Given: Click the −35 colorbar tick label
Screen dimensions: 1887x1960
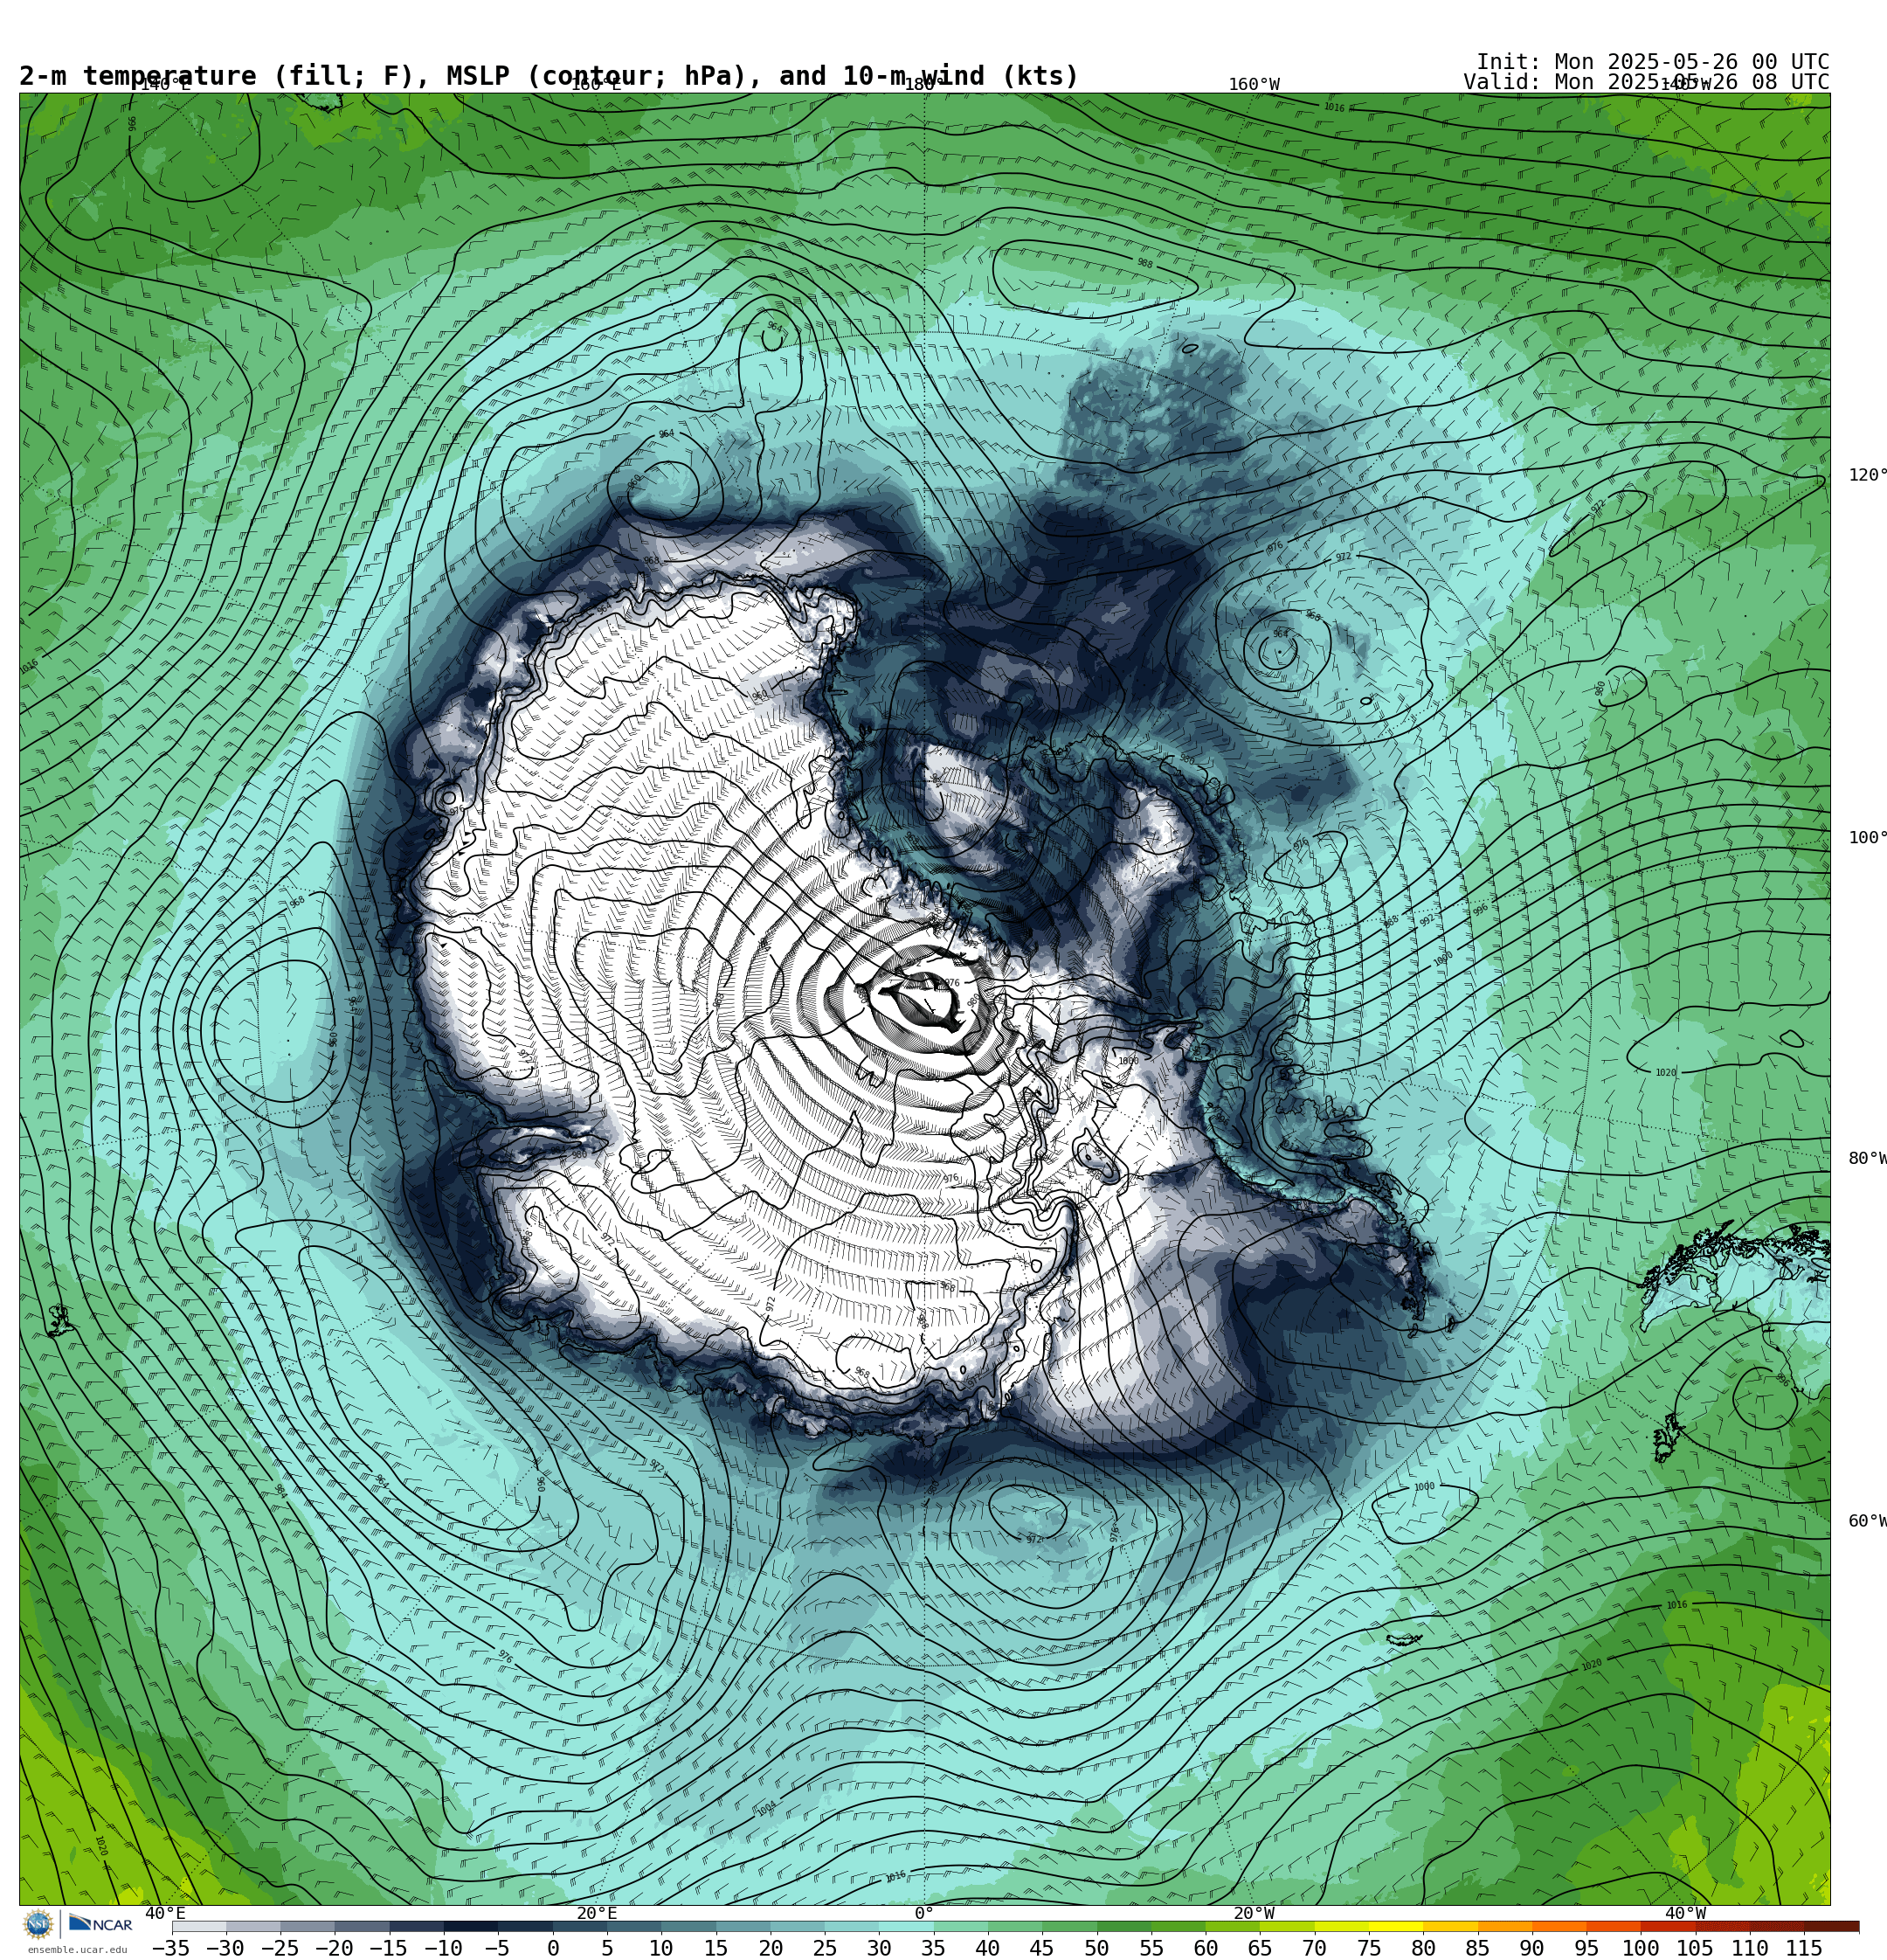Looking at the screenshot, I should 171,1949.
